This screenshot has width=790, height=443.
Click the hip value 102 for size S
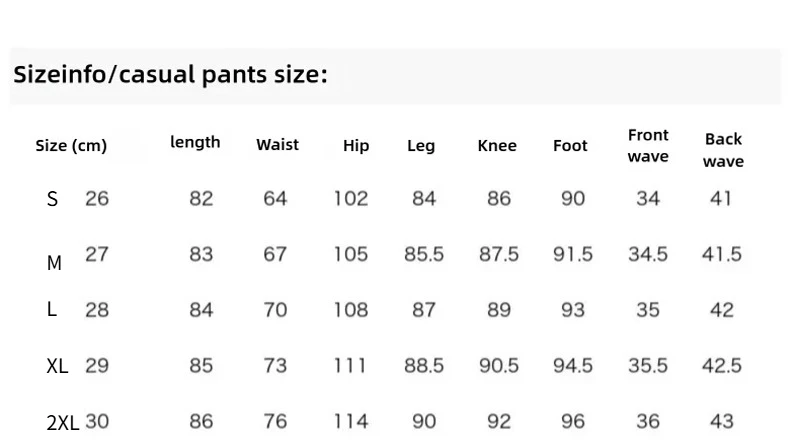tap(351, 199)
